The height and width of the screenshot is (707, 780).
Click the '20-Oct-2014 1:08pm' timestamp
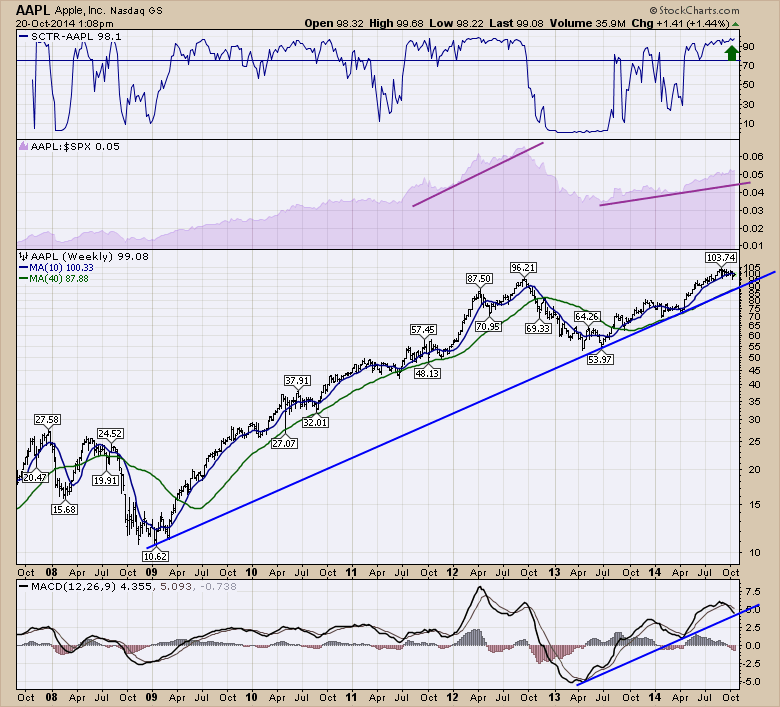65,23
